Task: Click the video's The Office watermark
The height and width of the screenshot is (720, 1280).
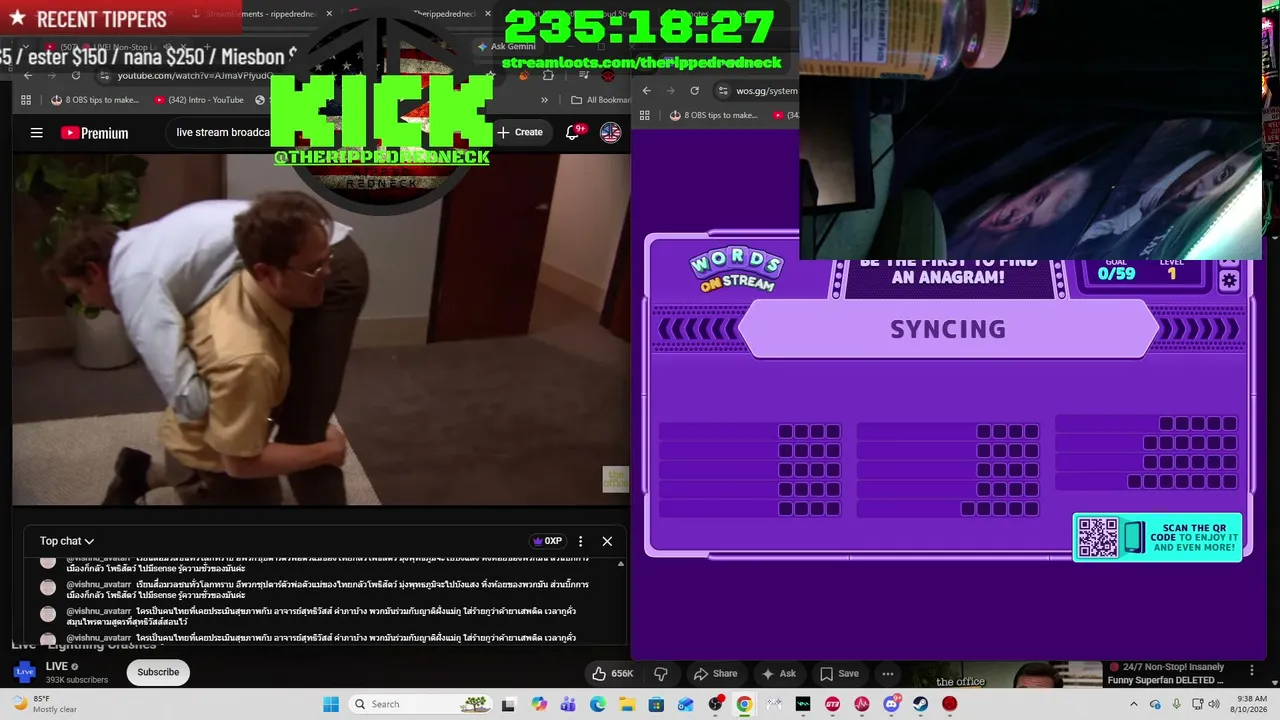Action: (x=615, y=479)
